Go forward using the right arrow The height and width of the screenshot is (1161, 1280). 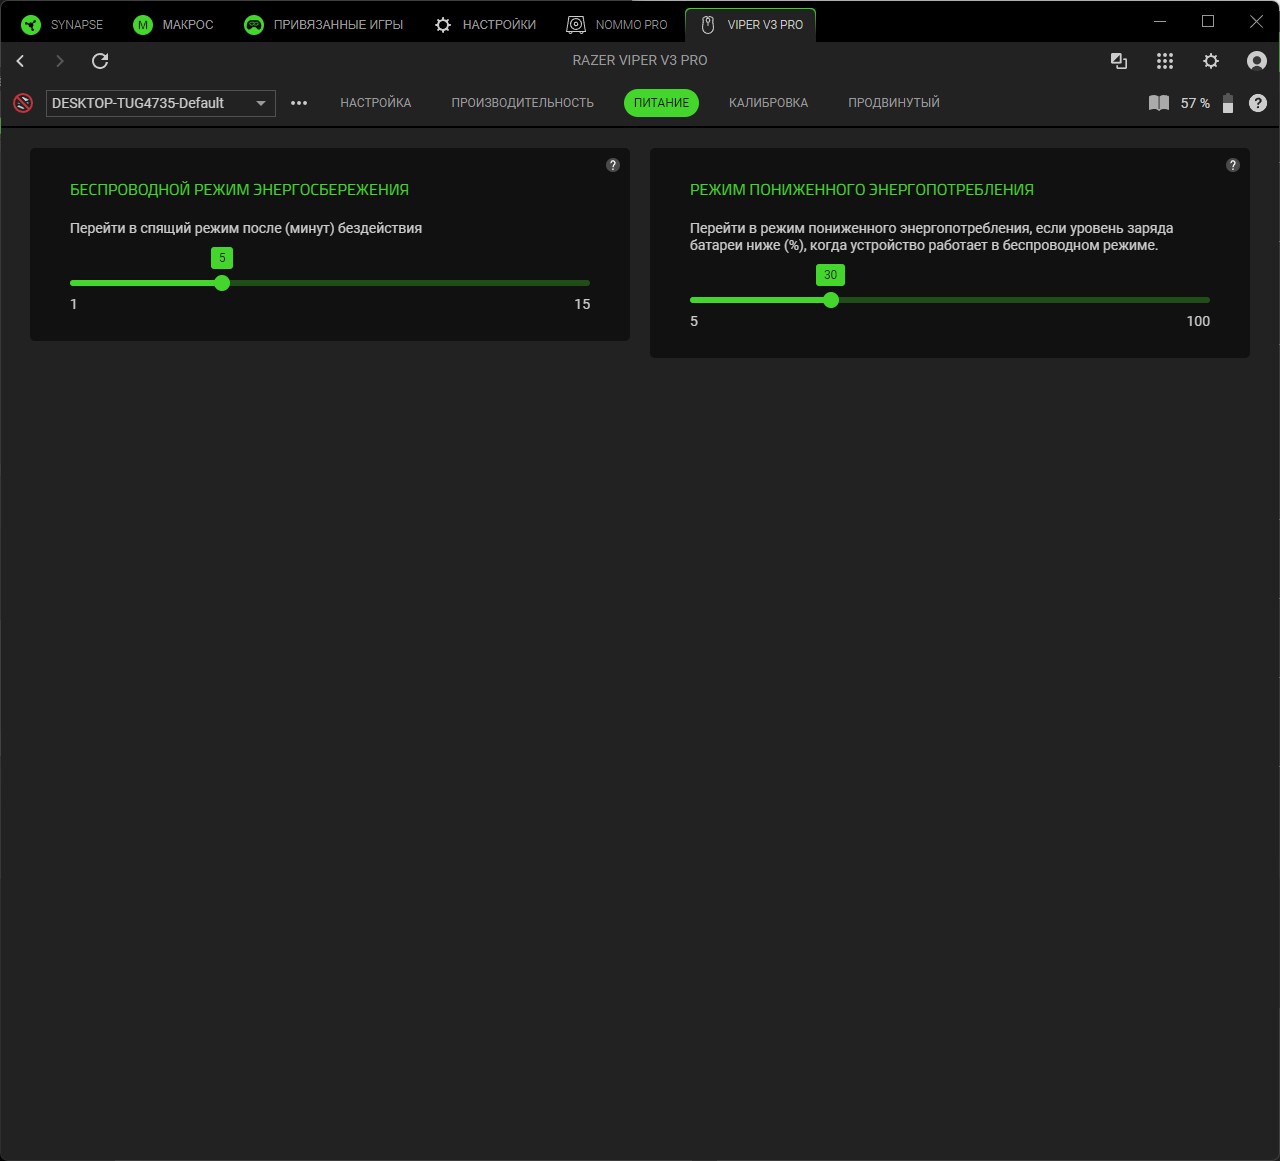point(60,61)
